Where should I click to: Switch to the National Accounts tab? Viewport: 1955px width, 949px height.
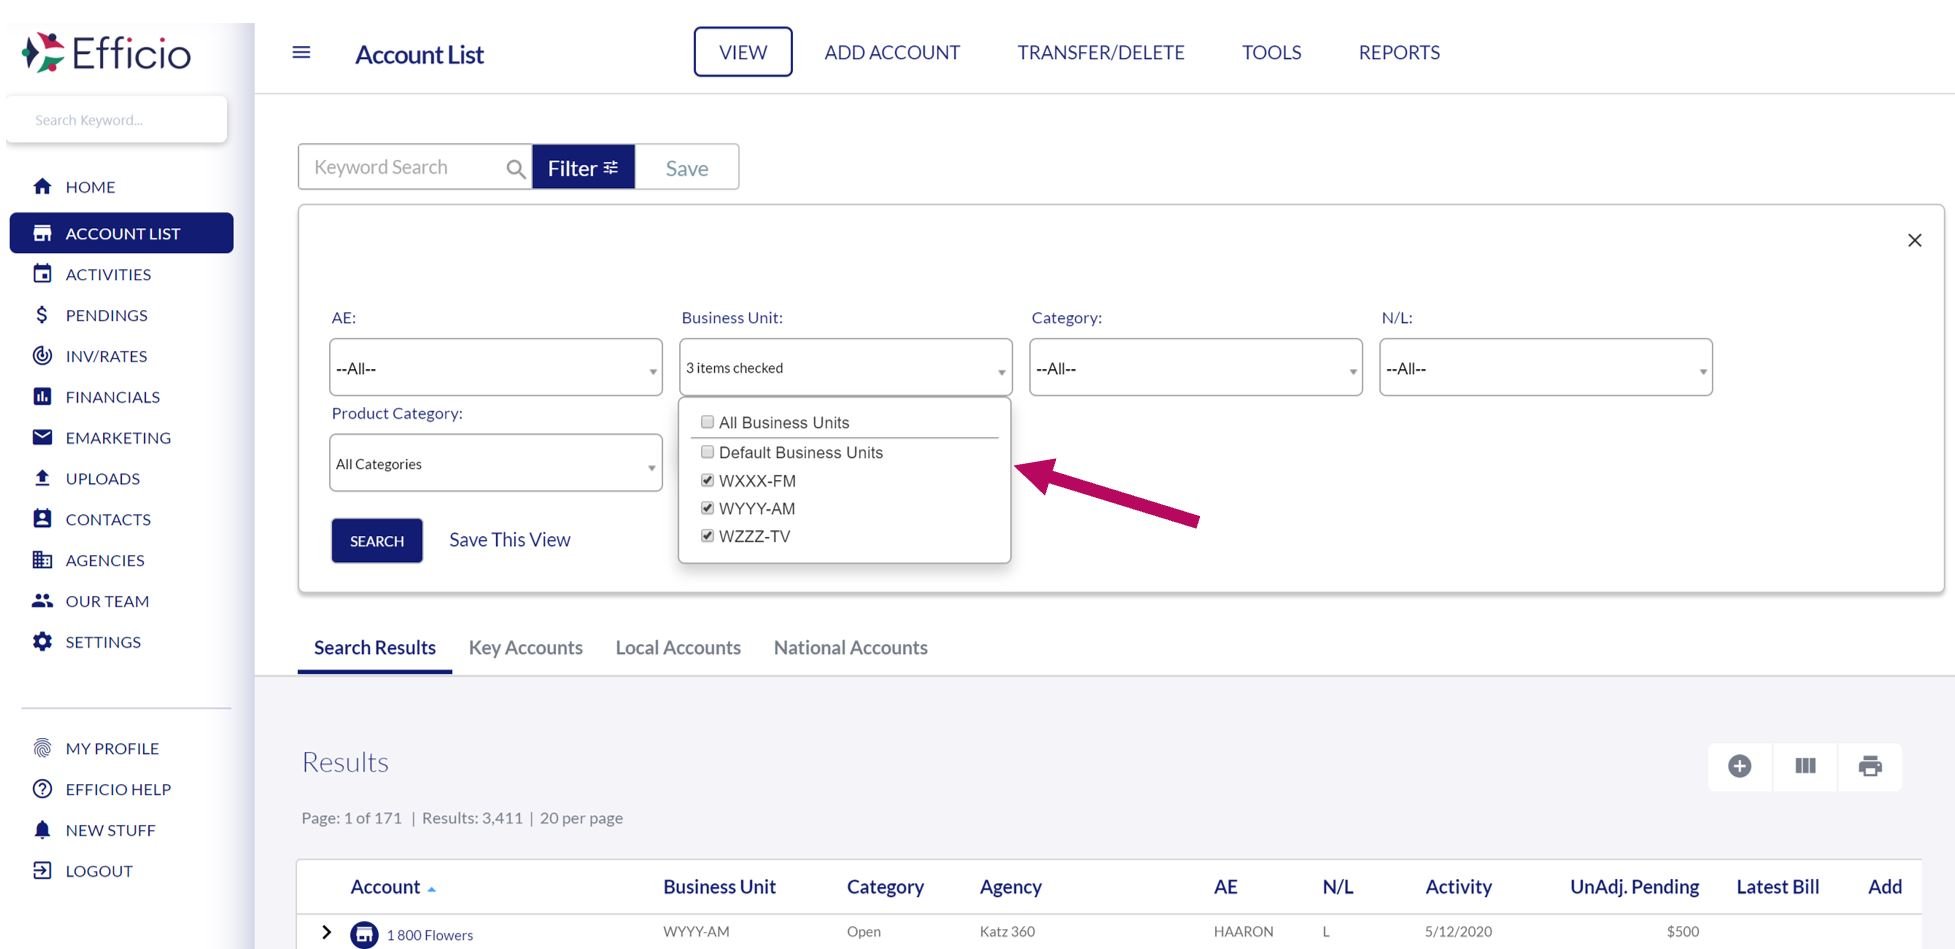[851, 647]
